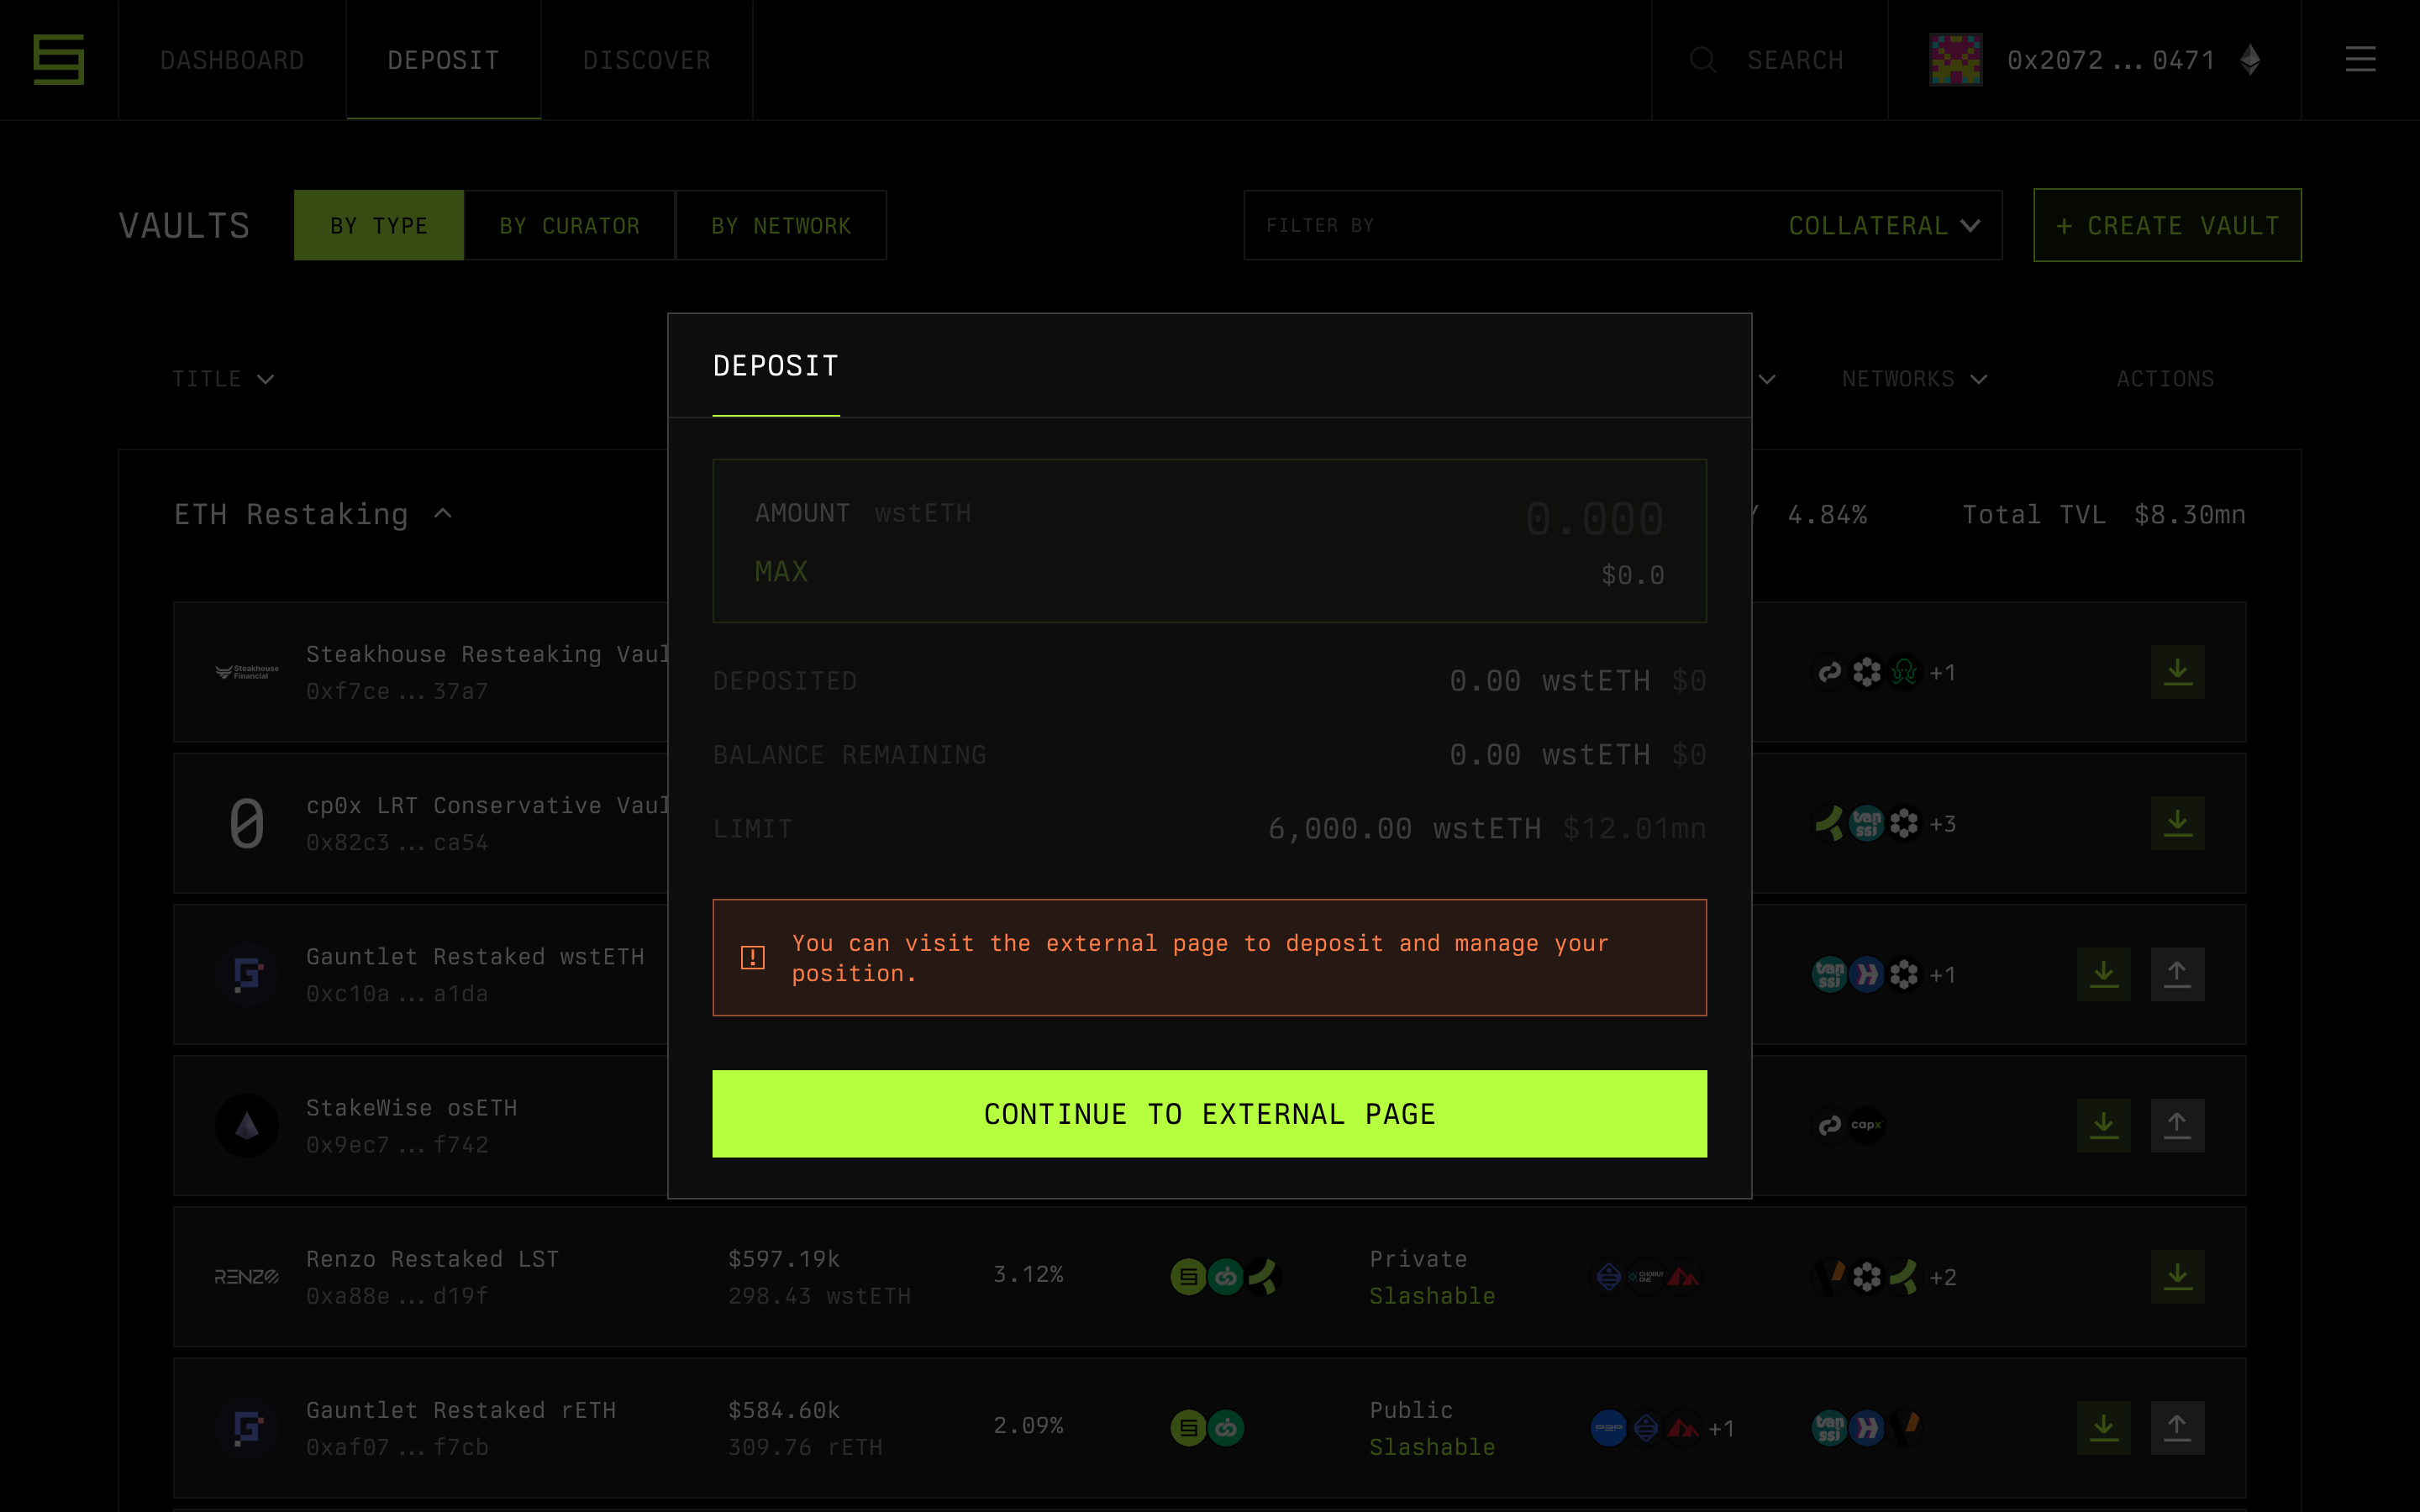Click Steakhouse Financial logo icon
The image size is (2420, 1512).
247,672
